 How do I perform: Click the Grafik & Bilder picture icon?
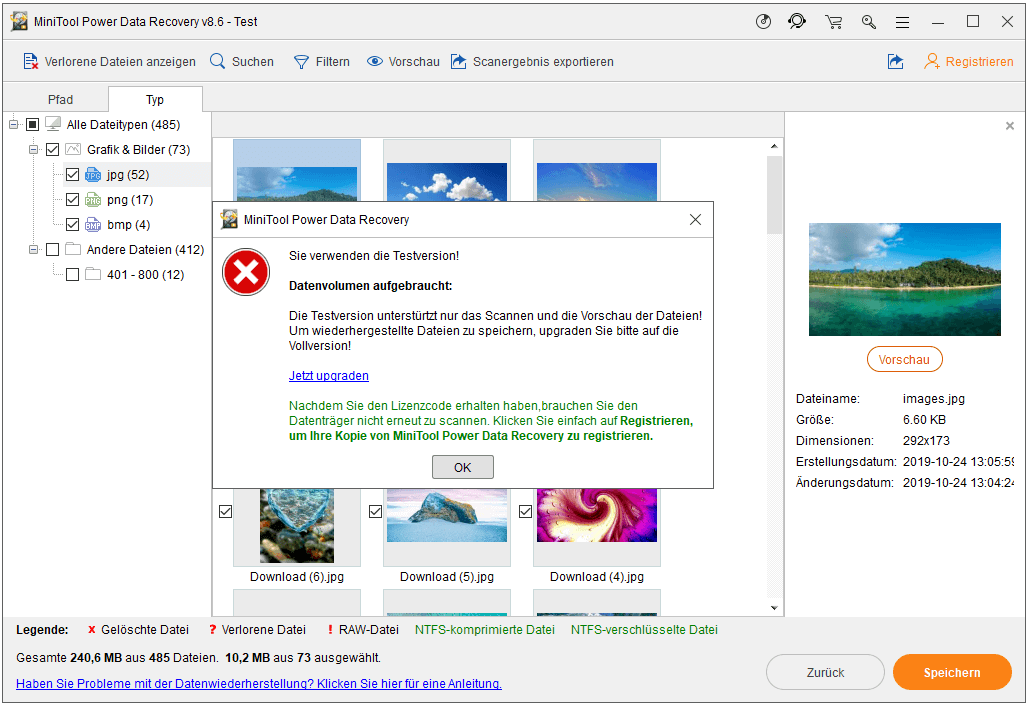pyautogui.click(x=73, y=150)
